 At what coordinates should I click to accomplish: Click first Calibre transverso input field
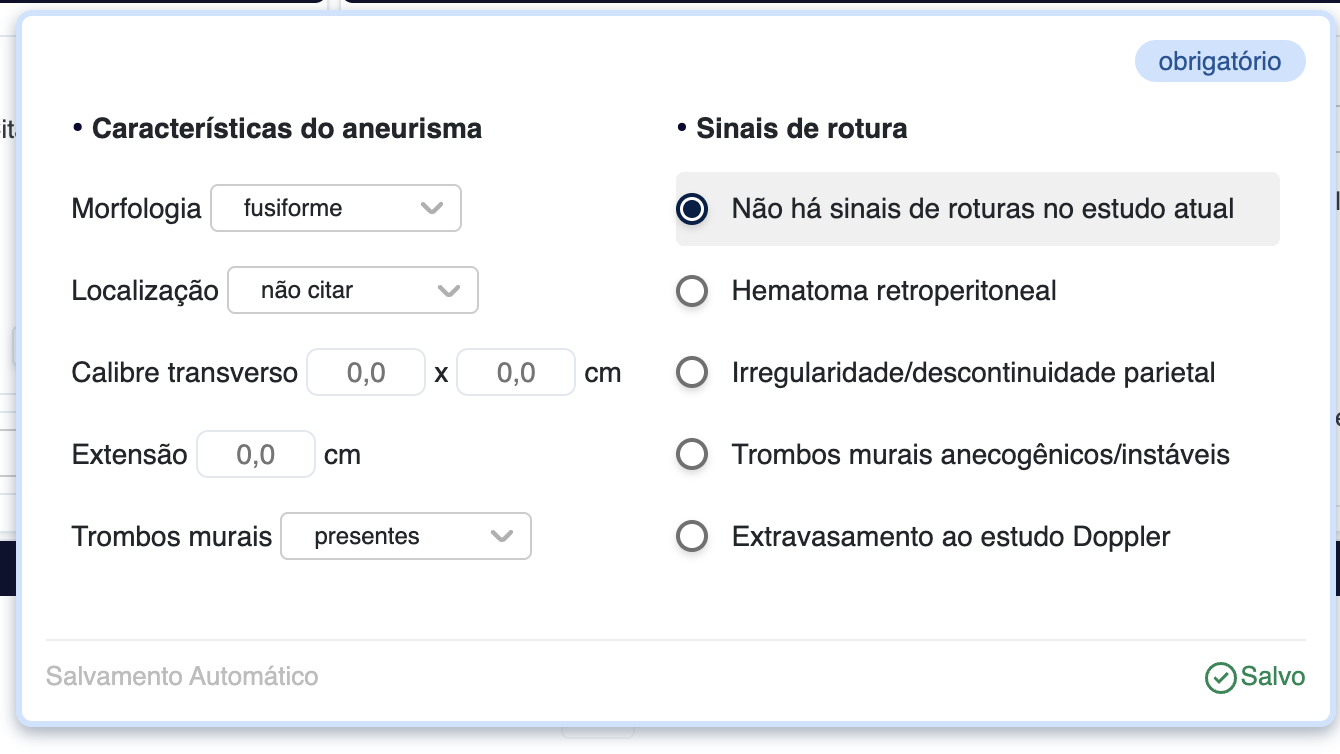click(x=366, y=373)
